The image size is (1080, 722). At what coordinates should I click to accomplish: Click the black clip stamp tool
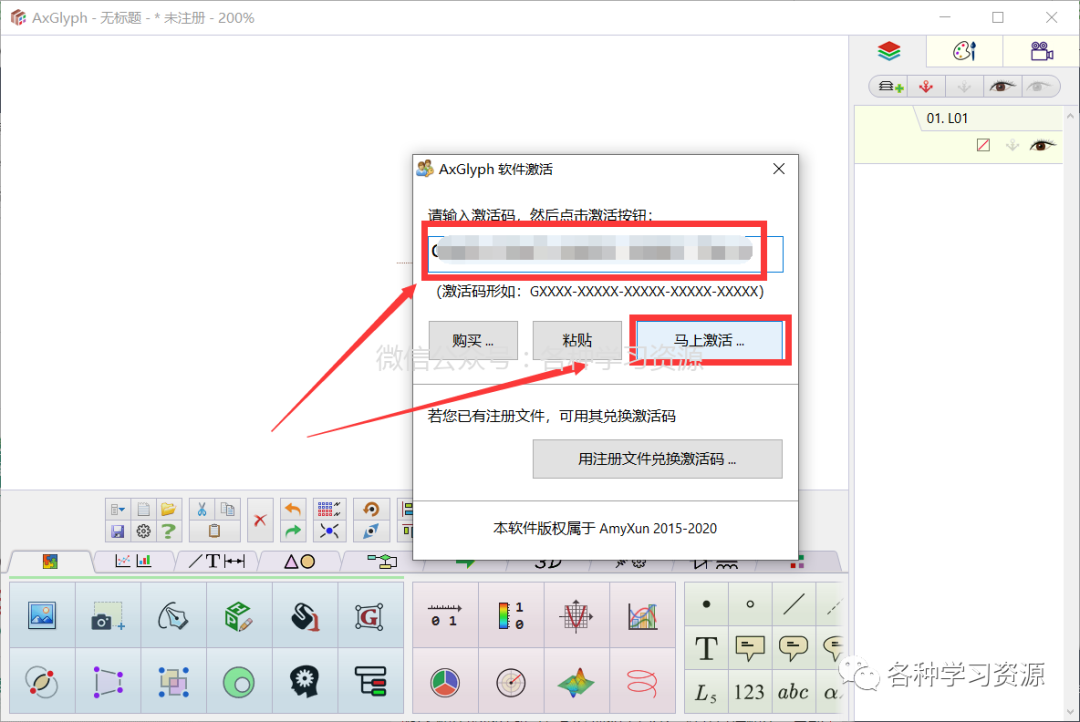tap(304, 615)
